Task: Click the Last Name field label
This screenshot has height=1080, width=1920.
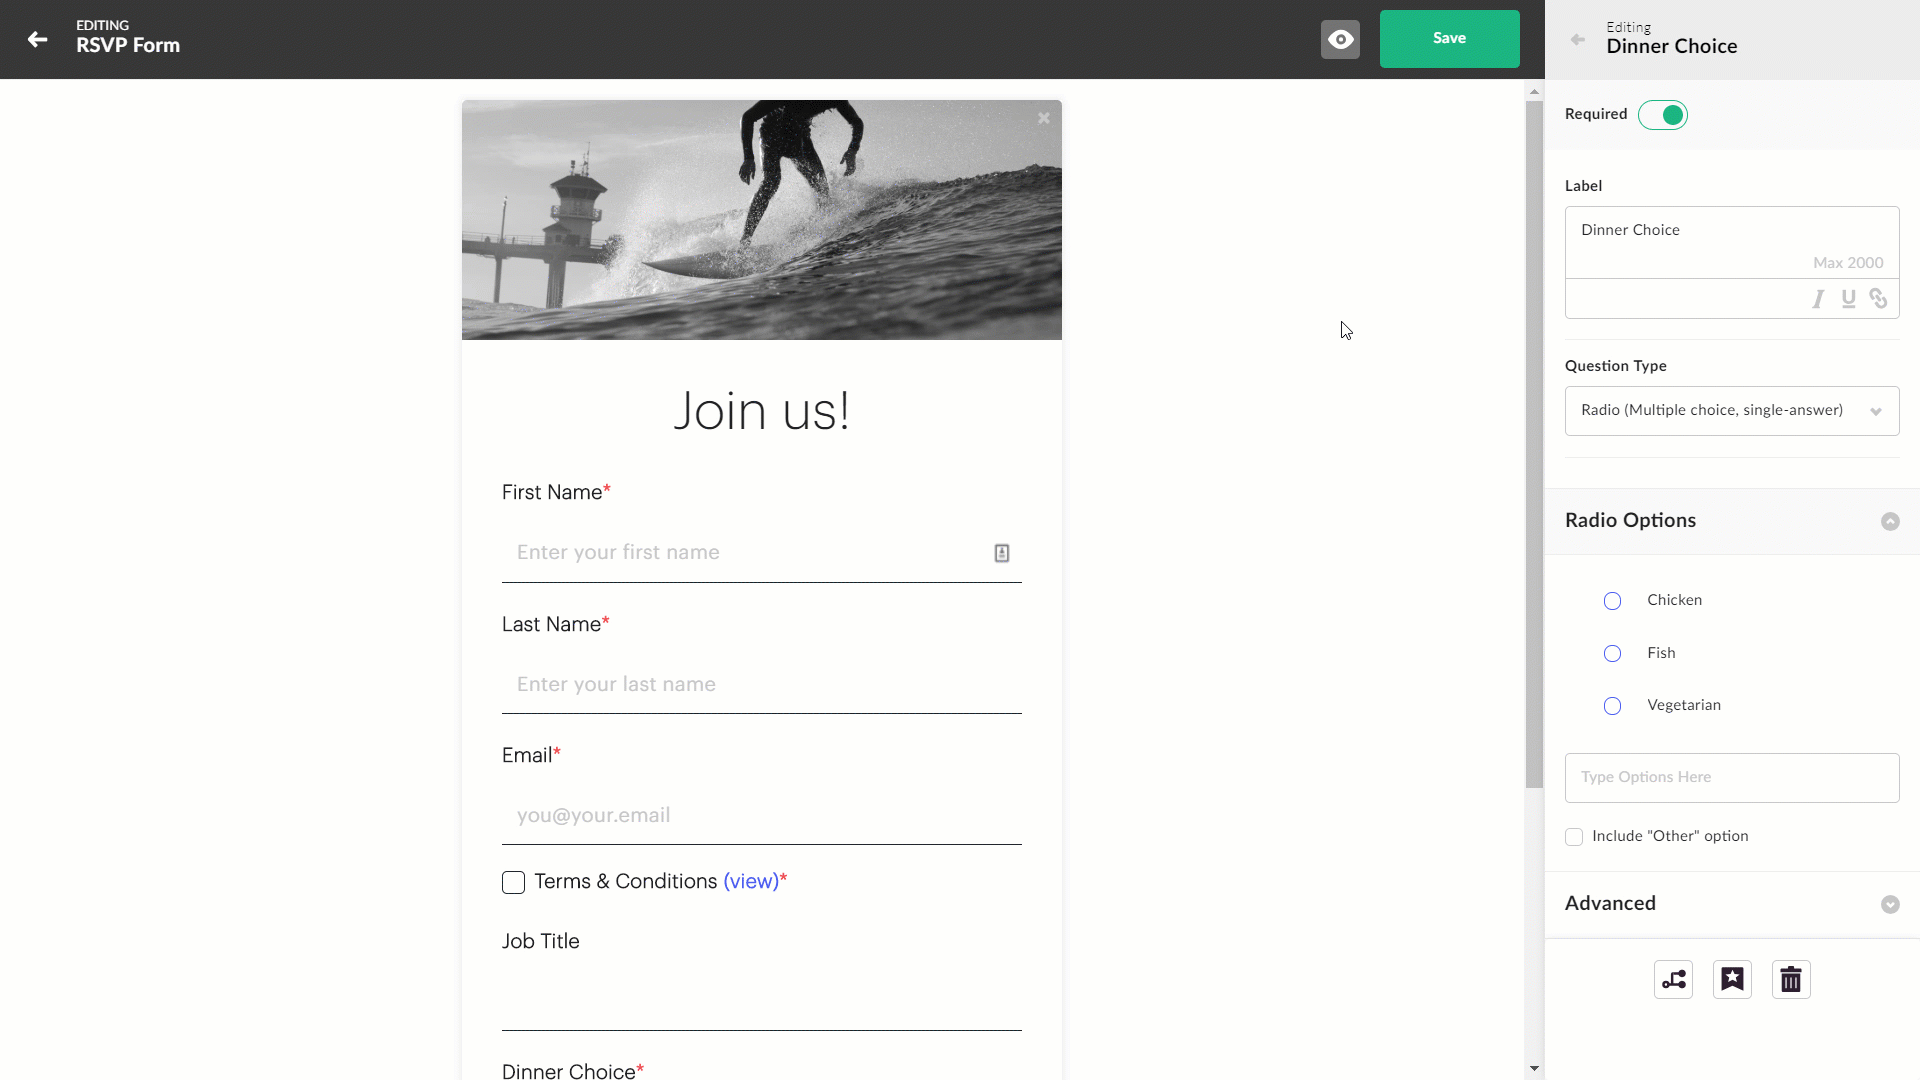Action: coord(556,624)
